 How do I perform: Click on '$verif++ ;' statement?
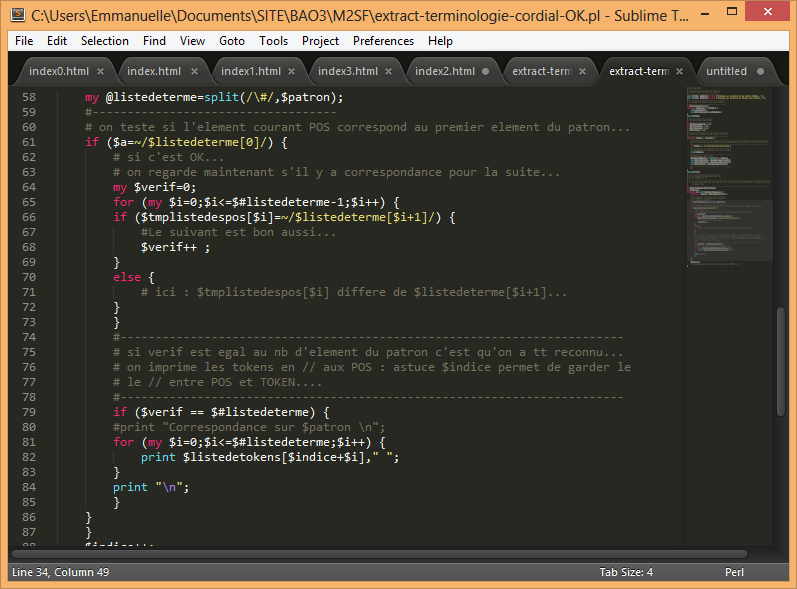tap(175, 247)
